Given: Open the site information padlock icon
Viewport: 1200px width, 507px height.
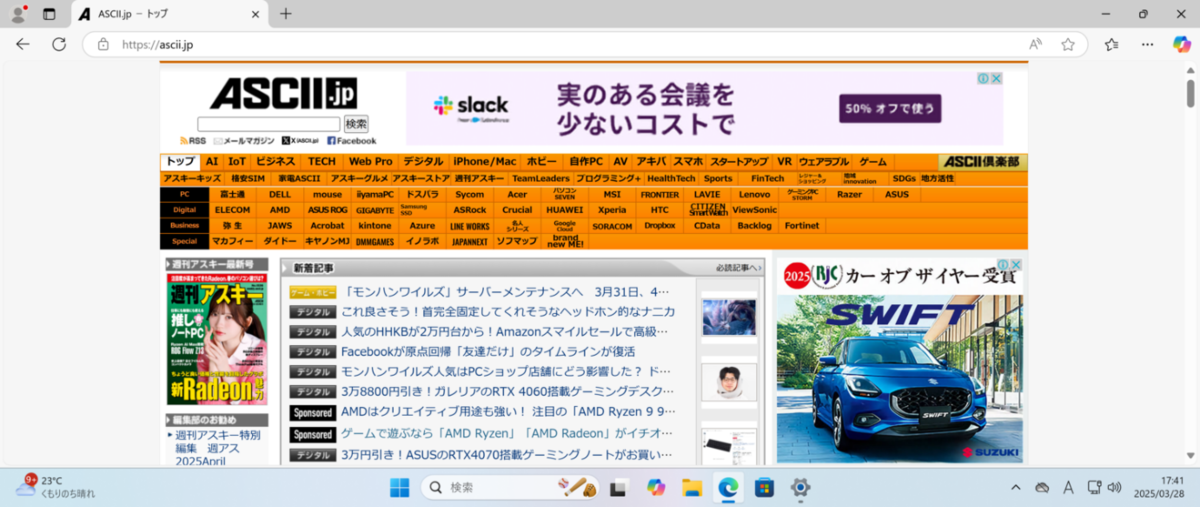Looking at the screenshot, I should (103, 44).
